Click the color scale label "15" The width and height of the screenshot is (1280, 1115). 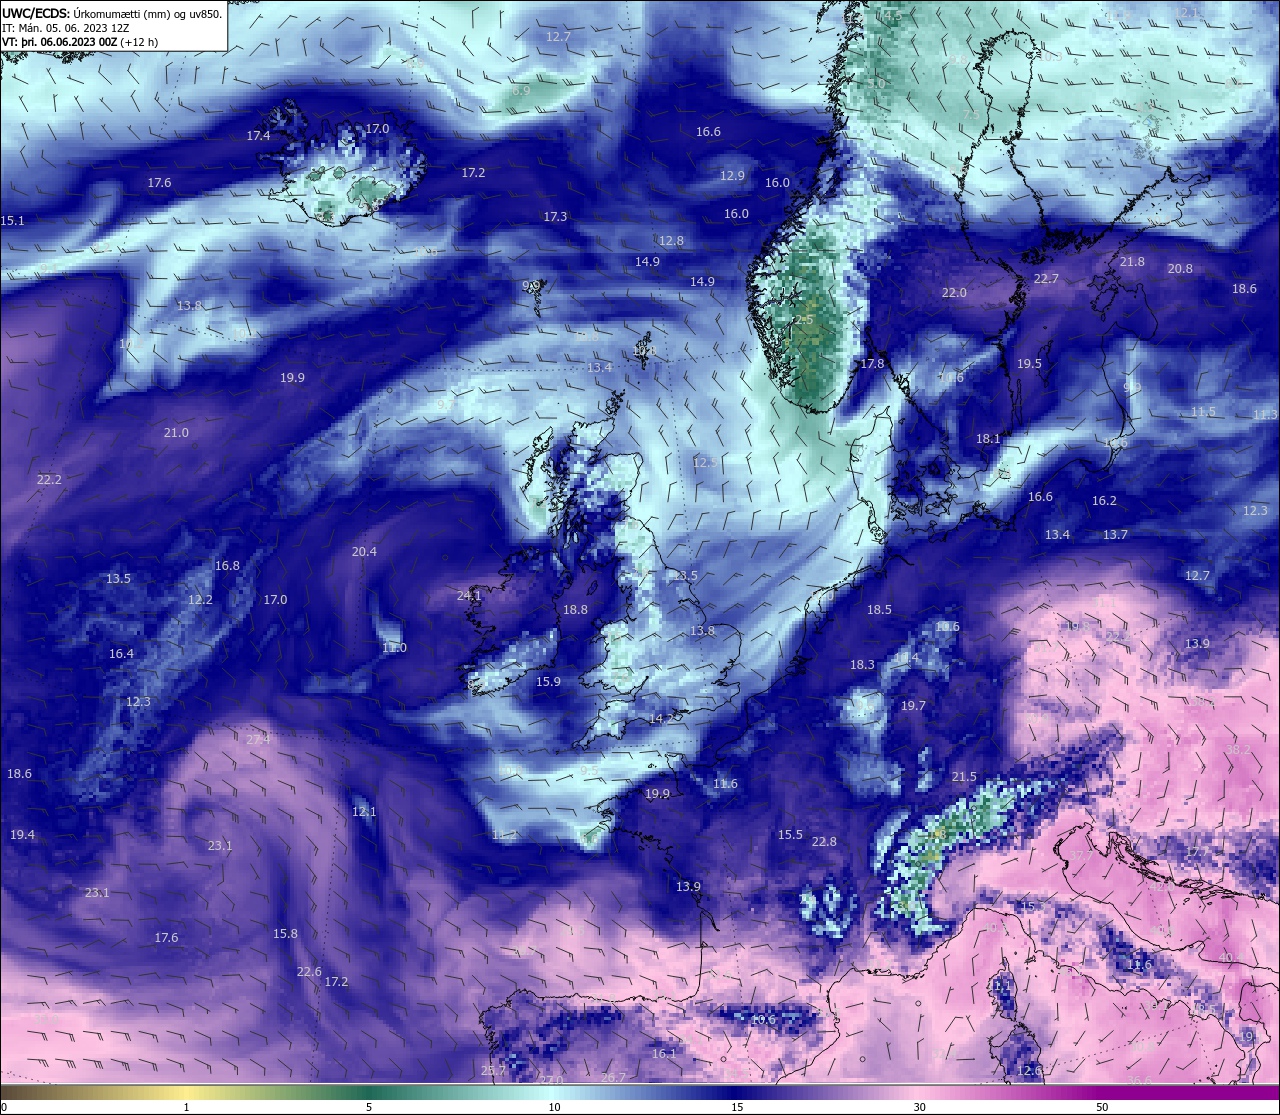(737, 1107)
